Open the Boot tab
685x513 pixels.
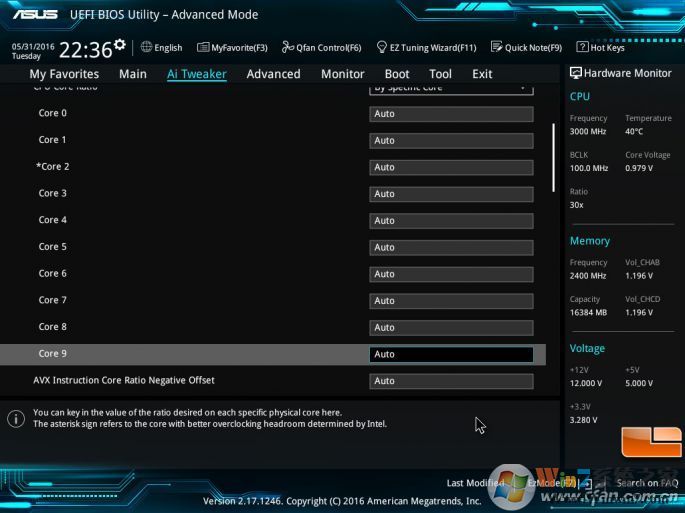(397, 74)
